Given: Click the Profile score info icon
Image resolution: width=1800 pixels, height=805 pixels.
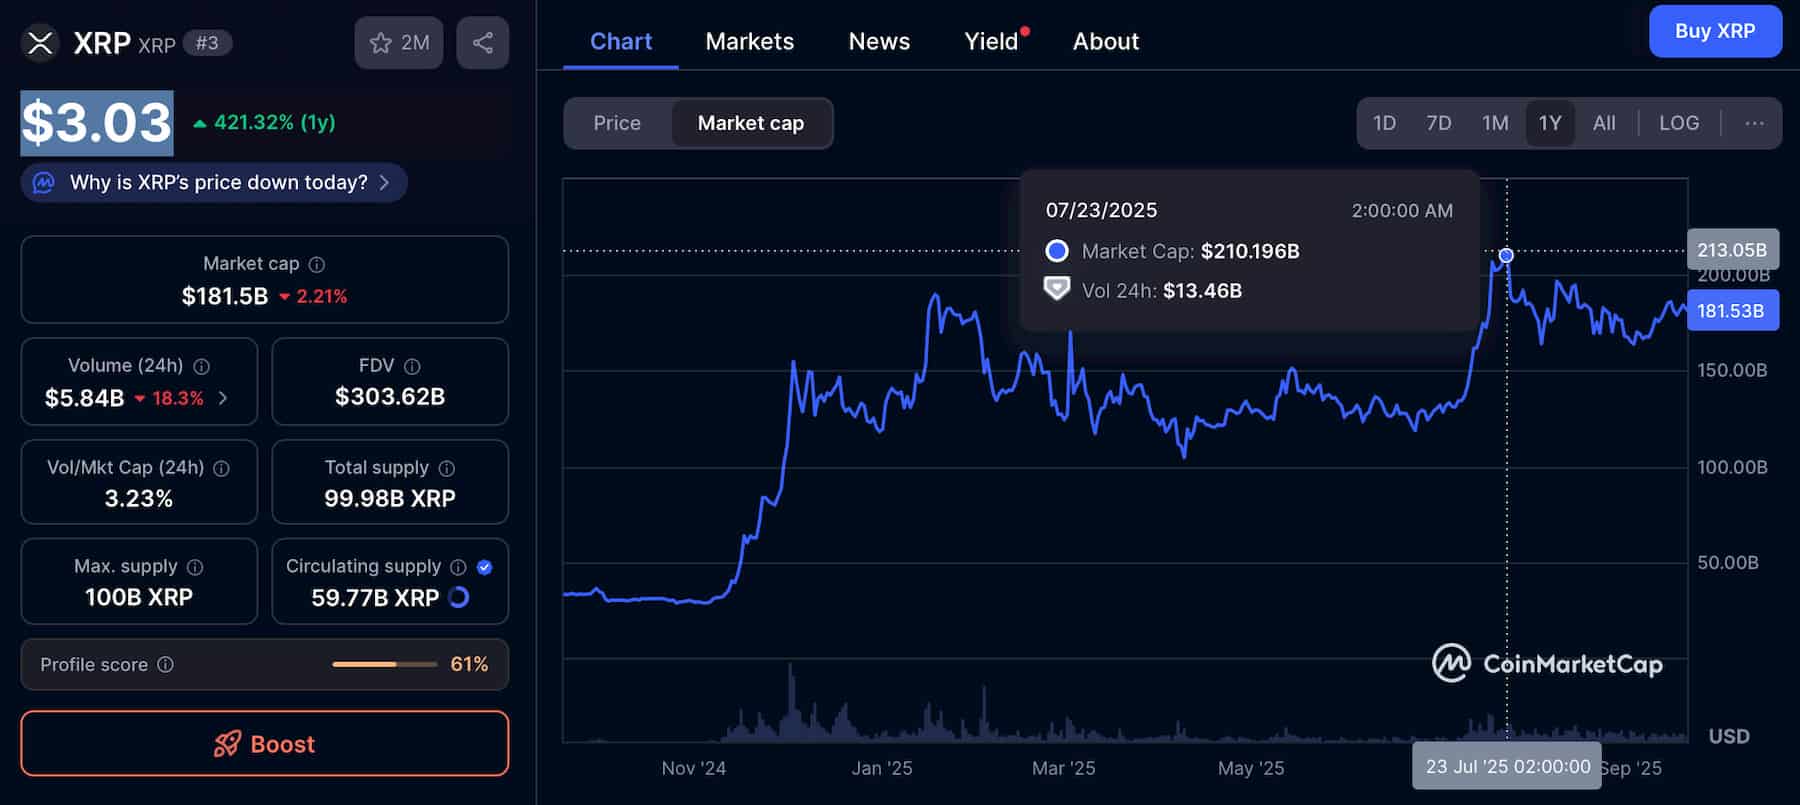Looking at the screenshot, I should pyautogui.click(x=166, y=665).
